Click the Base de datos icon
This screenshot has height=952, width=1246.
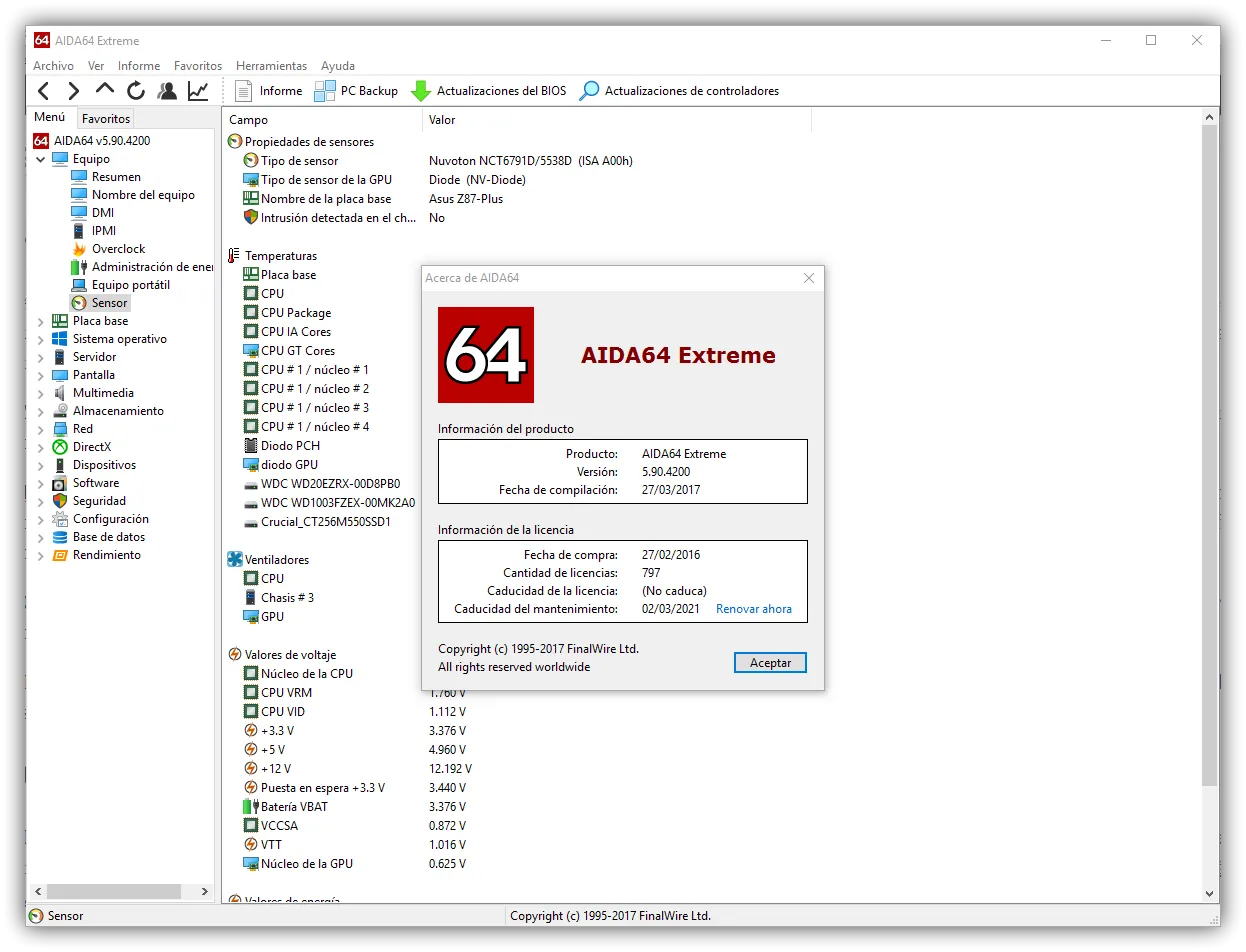coord(60,537)
